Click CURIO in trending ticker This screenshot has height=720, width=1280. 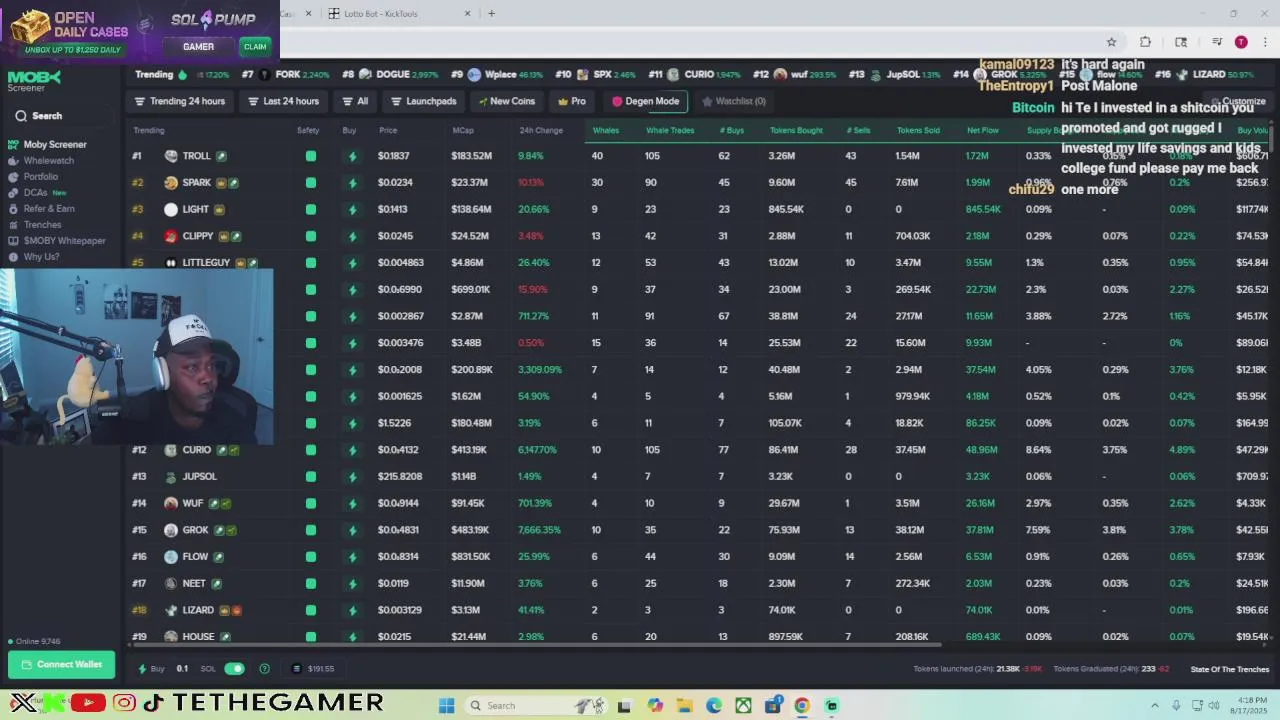[x=699, y=75]
